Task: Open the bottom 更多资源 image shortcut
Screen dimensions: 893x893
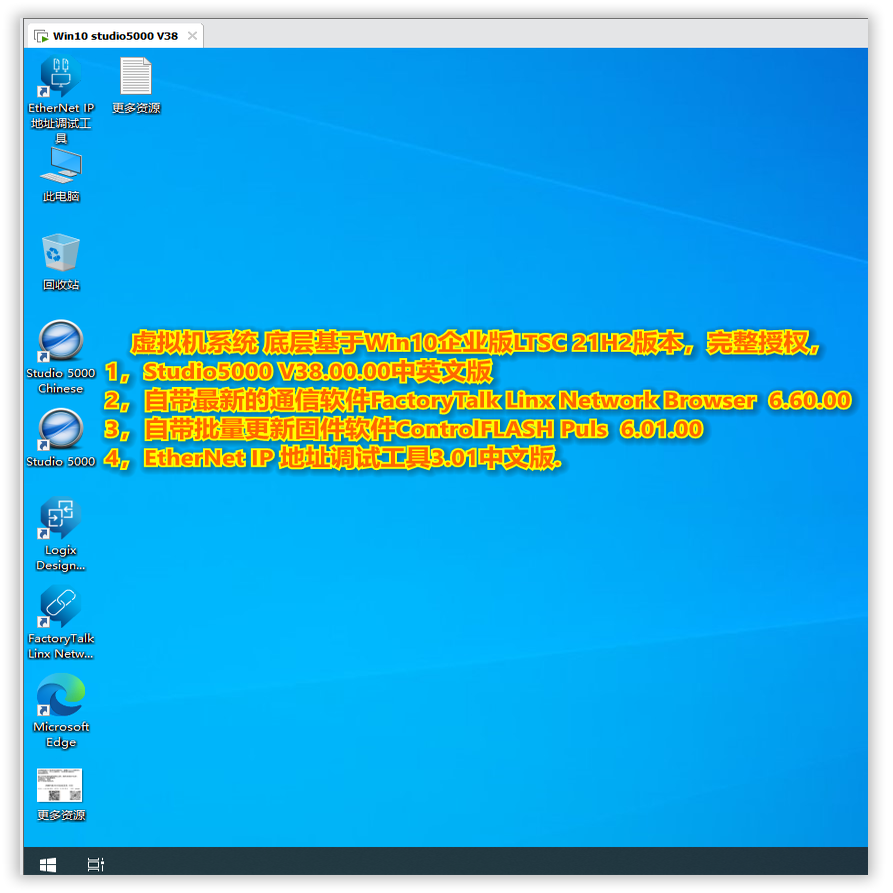Action: point(59,785)
